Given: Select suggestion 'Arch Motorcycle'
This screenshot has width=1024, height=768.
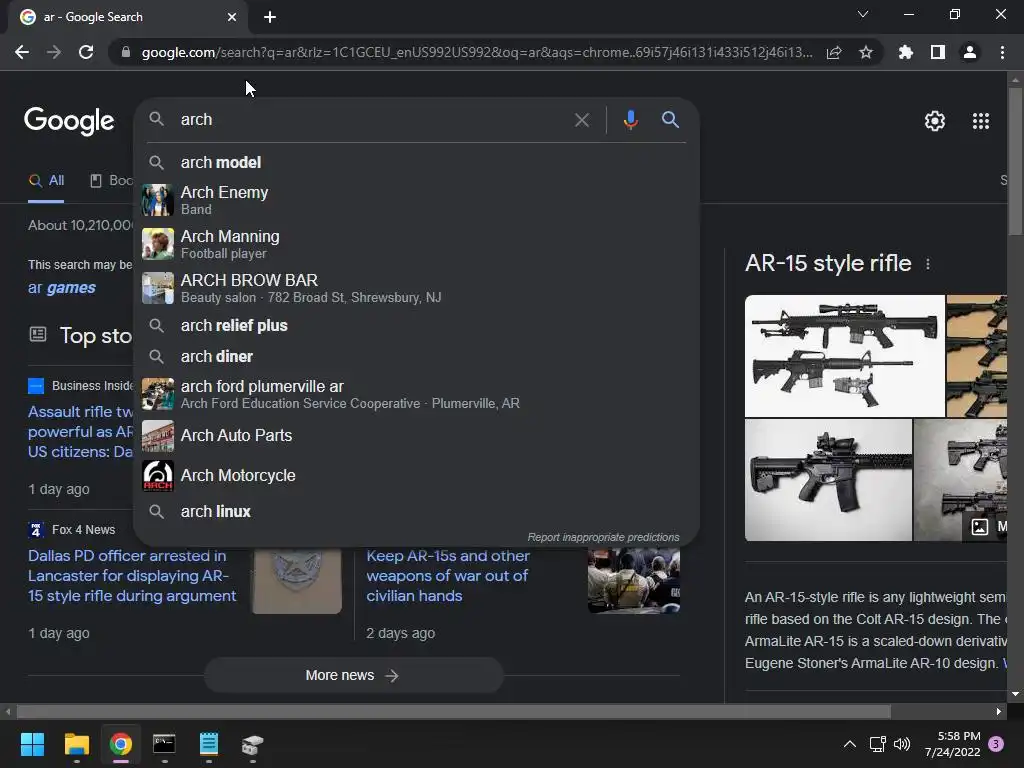Looking at the screenshot, I should pyautogui.click(x=417, y=475).
